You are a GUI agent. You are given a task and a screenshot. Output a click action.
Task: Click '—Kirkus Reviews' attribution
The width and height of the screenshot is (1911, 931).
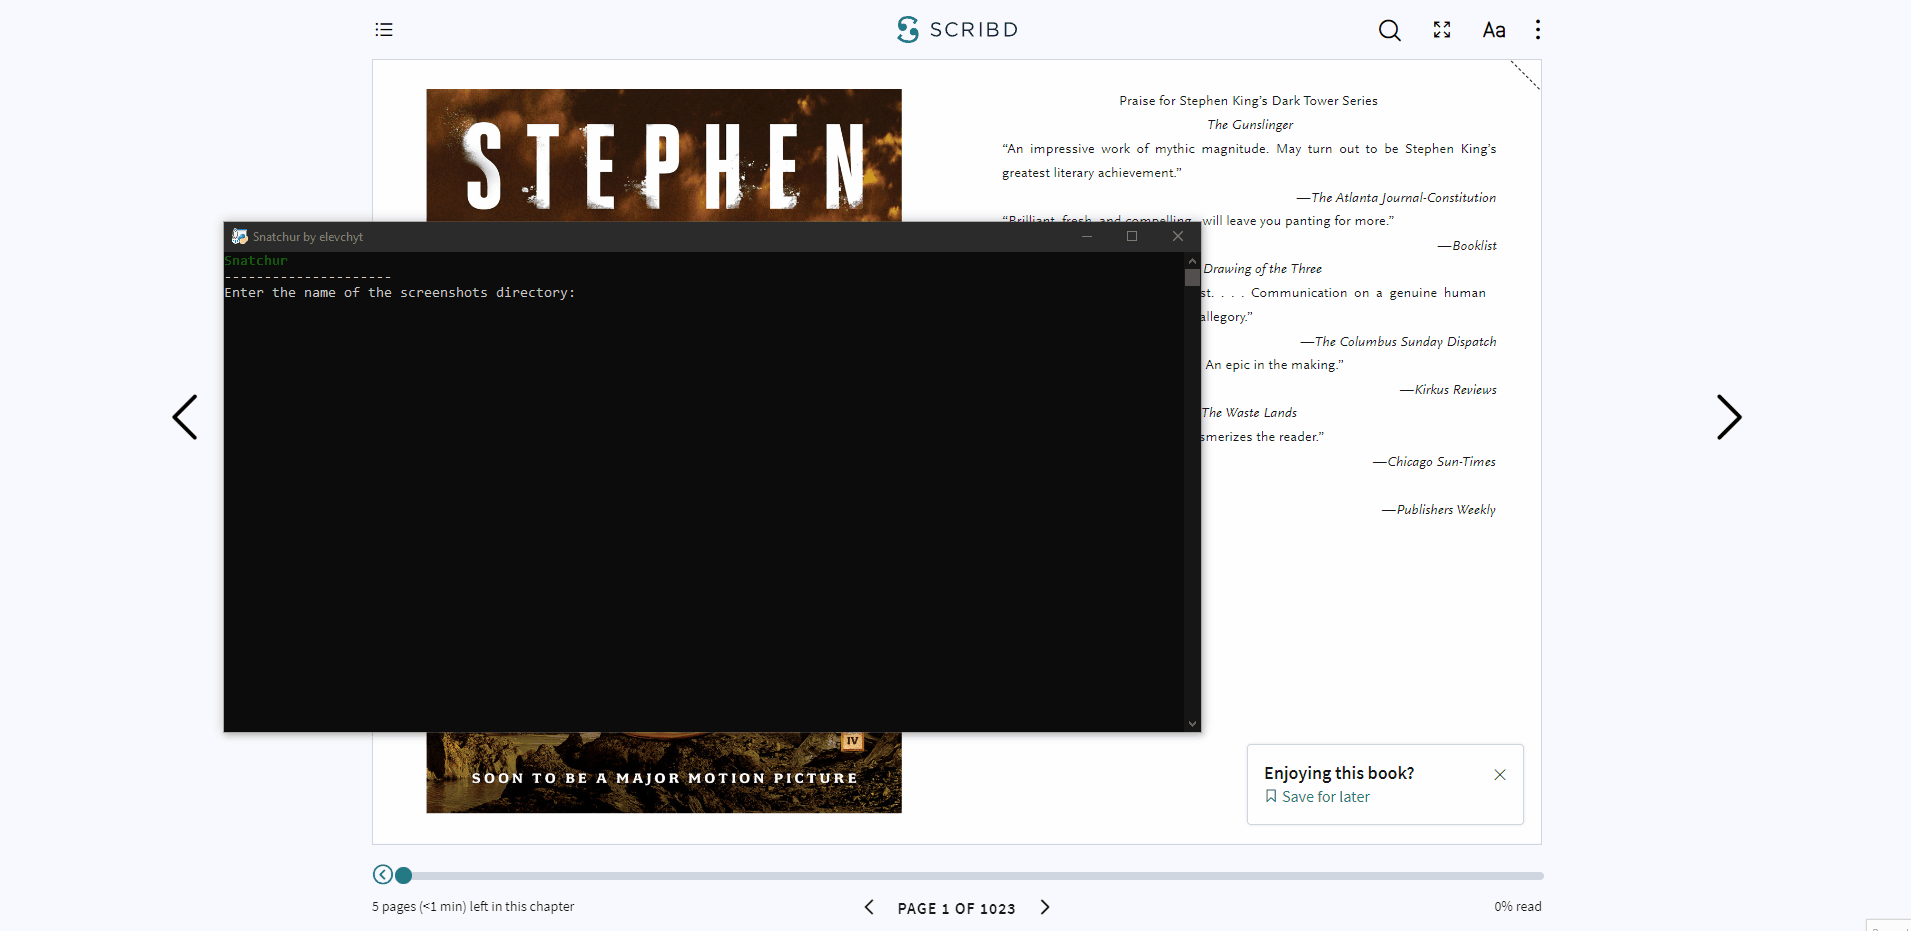pyautogui.click(x=1448, y=390)
